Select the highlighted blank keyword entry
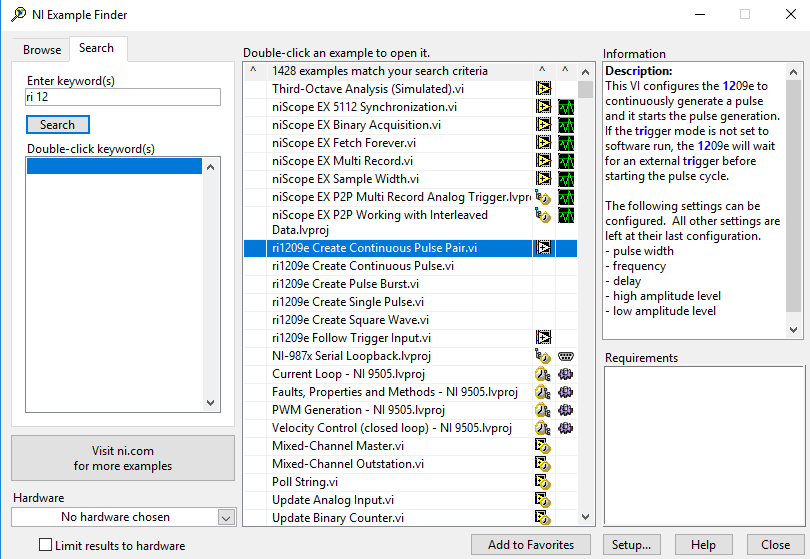Screen dimensions: 810x559 (x=114, y=166)
